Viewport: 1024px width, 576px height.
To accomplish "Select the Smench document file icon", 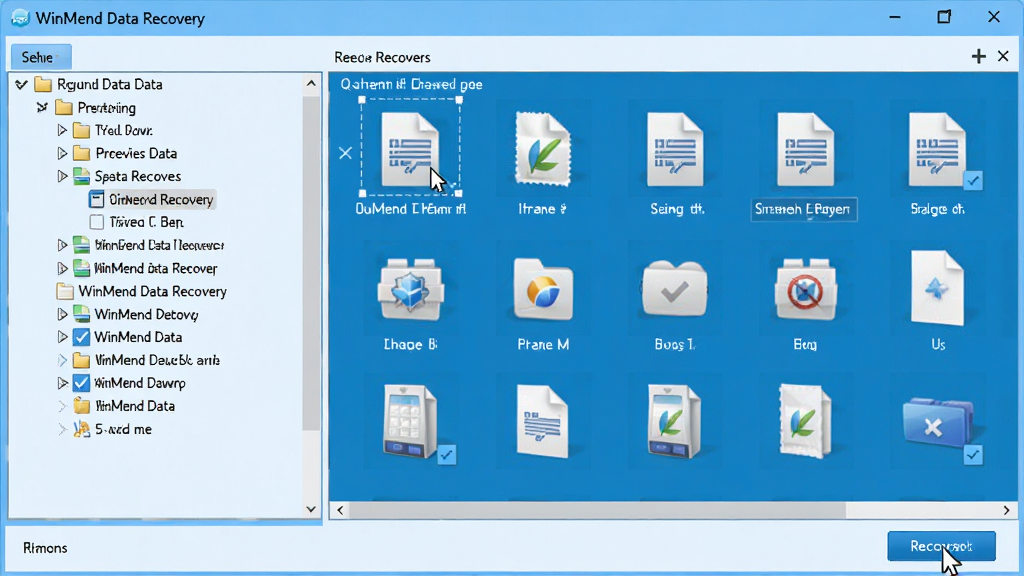I will click(x=805, y=149).
